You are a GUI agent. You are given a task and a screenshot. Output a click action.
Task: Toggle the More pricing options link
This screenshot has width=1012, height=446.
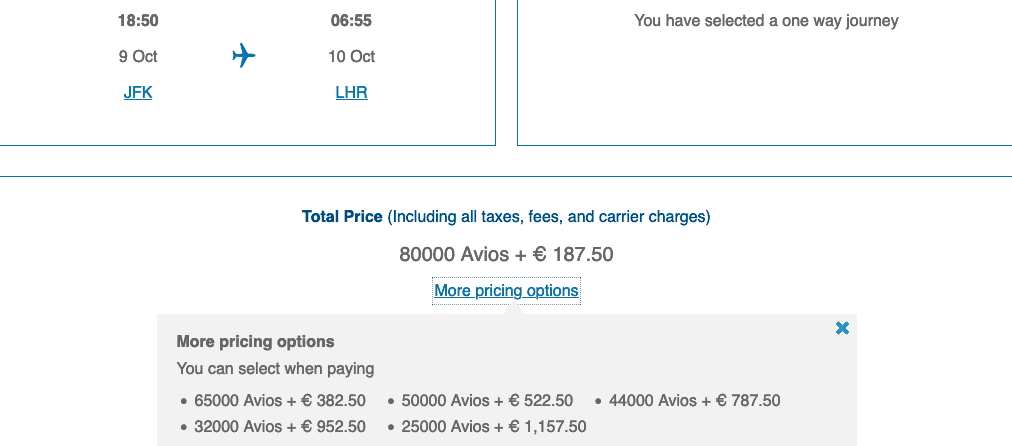click(506, 291)
